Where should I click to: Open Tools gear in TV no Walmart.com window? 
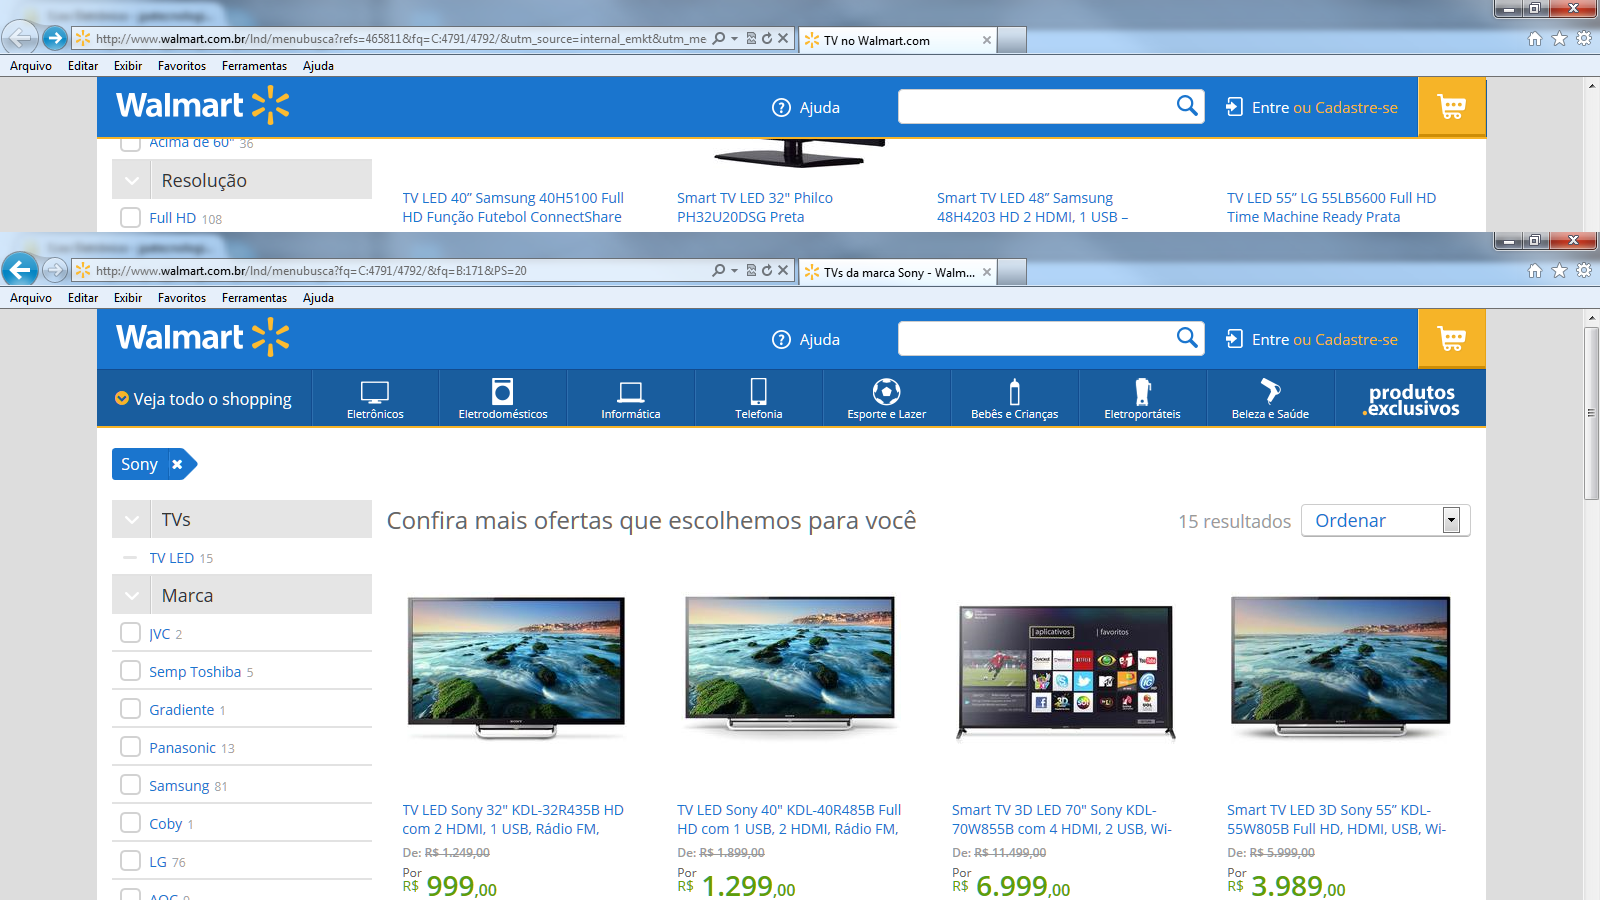(1584, 39)
